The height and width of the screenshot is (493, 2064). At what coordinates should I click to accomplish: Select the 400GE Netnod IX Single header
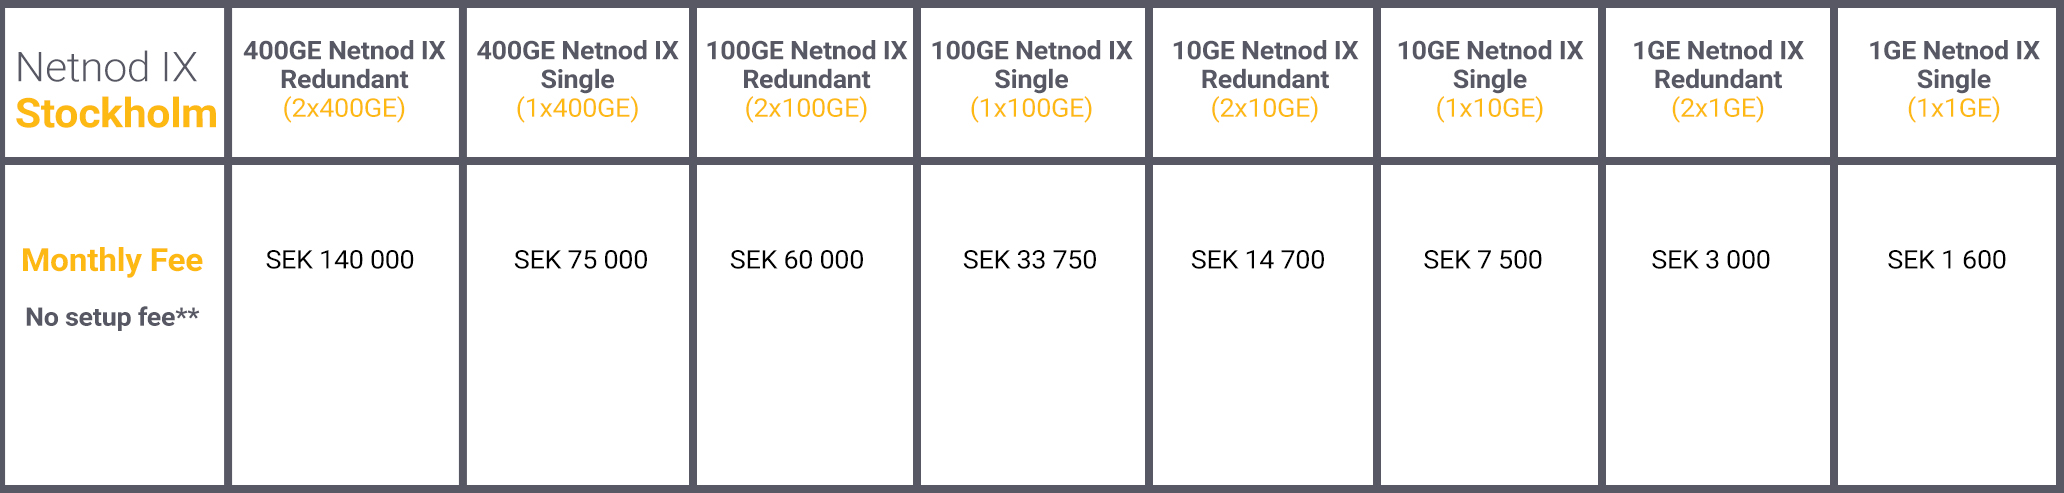point(577,80)
